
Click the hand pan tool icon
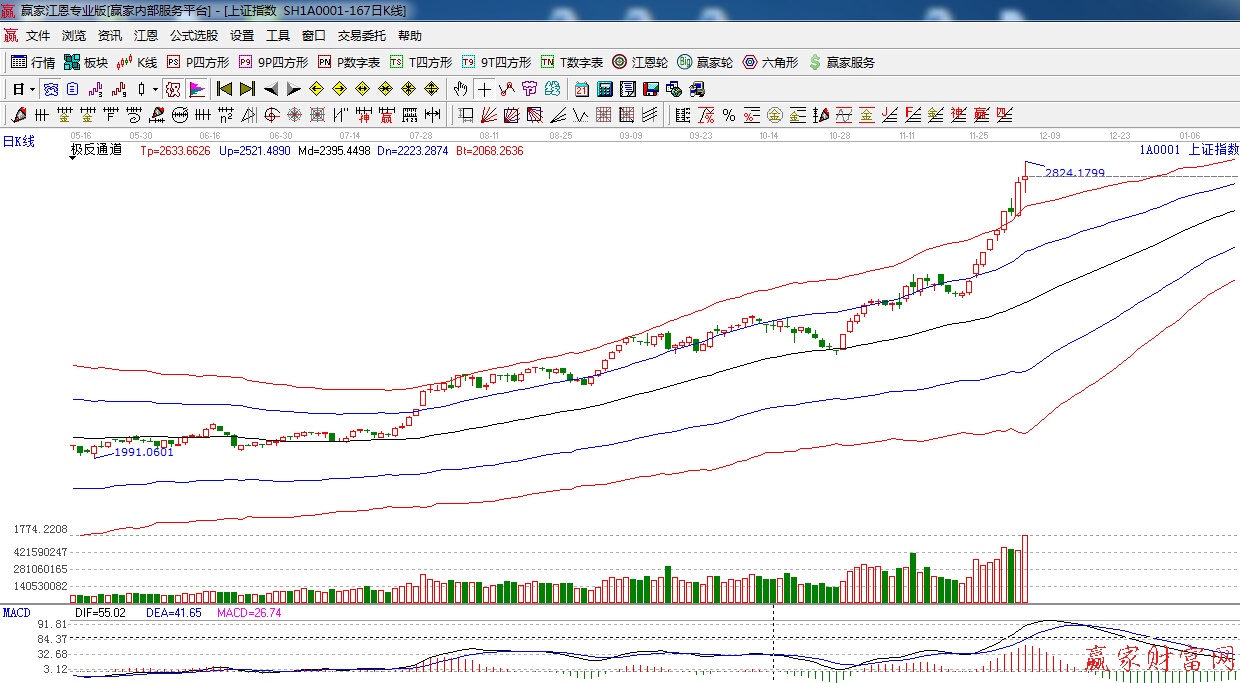[460, 89]
